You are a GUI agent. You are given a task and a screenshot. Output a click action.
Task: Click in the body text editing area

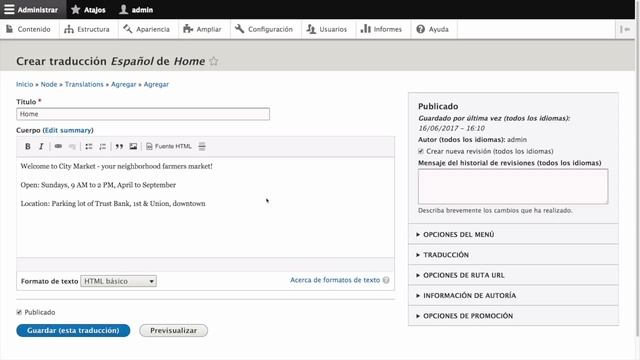pos(205,207)
